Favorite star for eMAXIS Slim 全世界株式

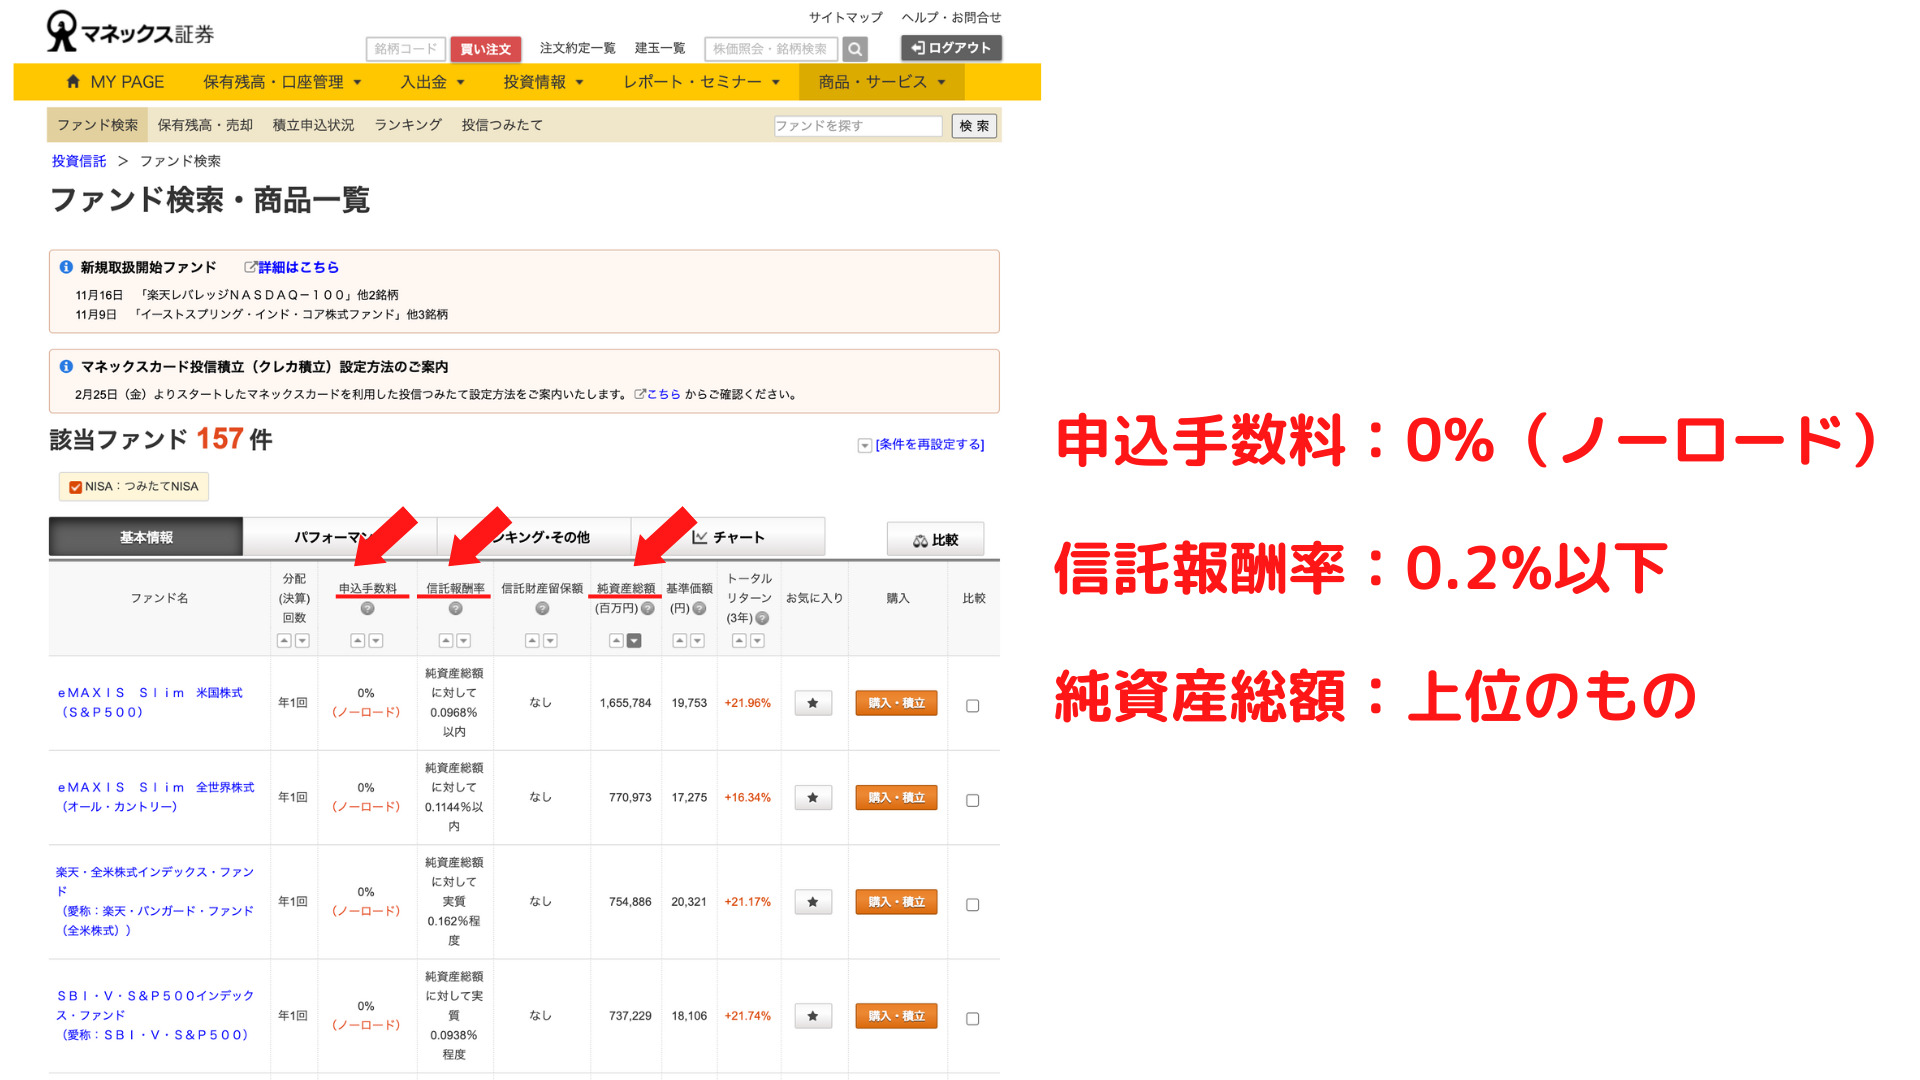coord(813,798)
